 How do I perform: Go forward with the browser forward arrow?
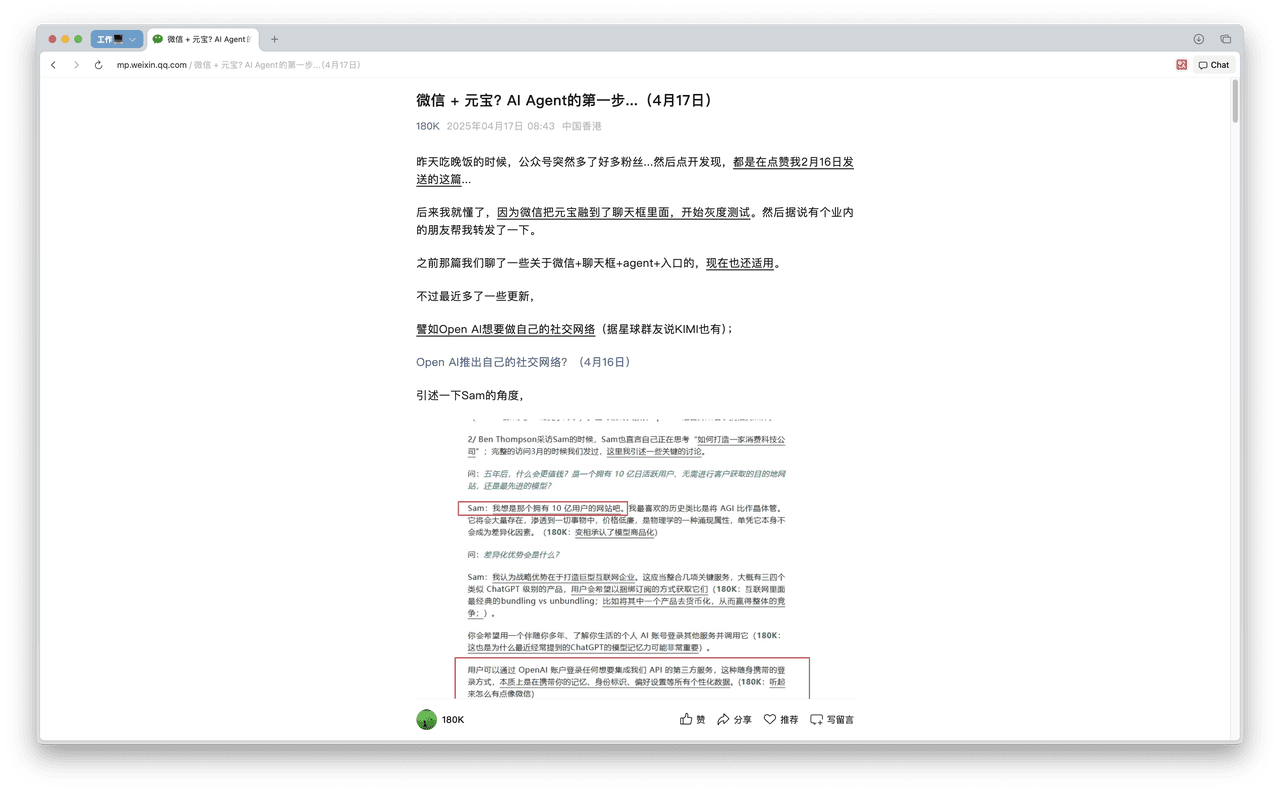click(76, 65)
